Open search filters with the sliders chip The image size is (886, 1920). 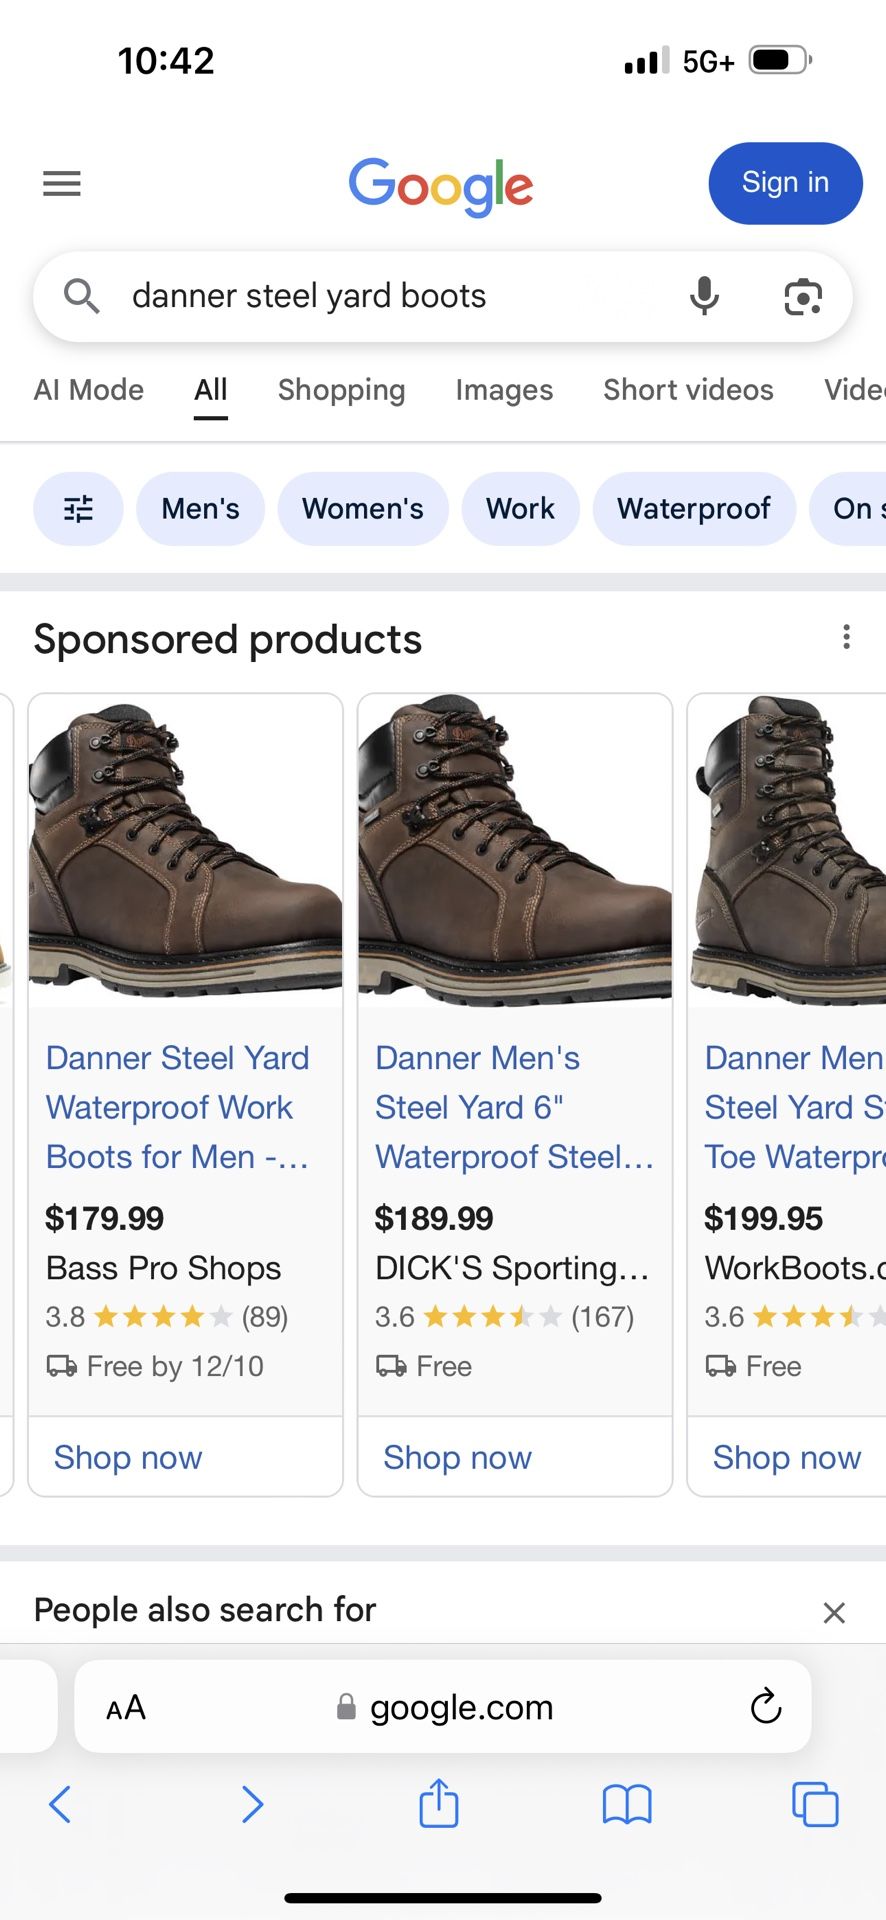(x=77, y=508)
